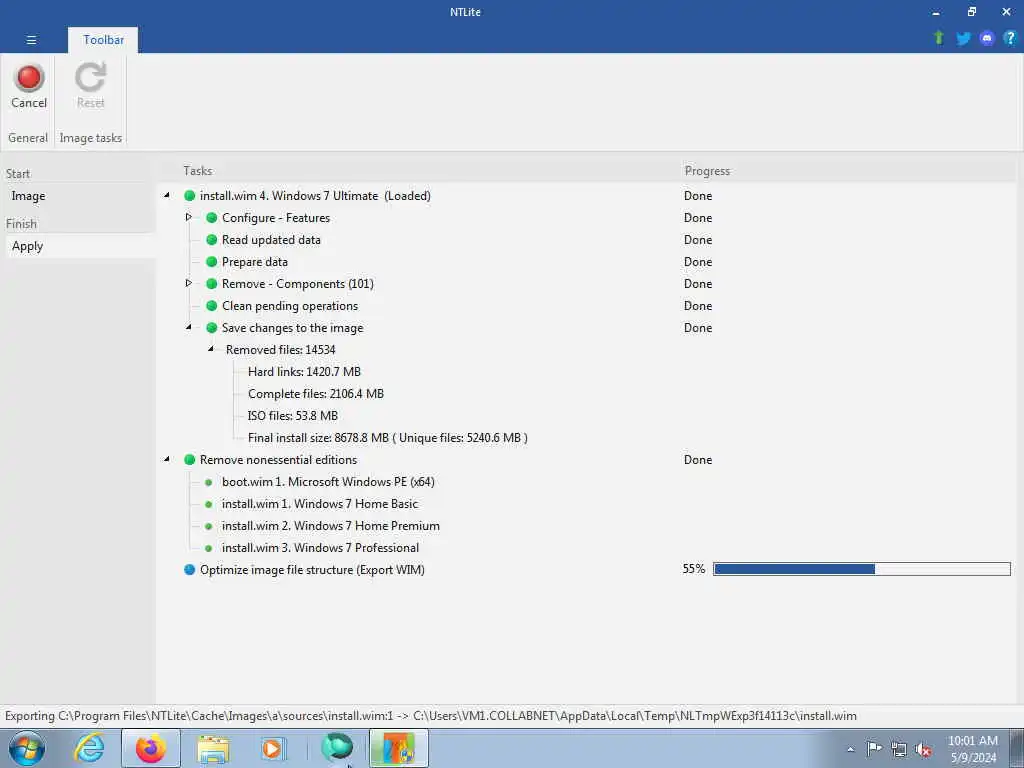Select Image in the left sidebar
The image size is (1024, 768).
pos(28,196)
